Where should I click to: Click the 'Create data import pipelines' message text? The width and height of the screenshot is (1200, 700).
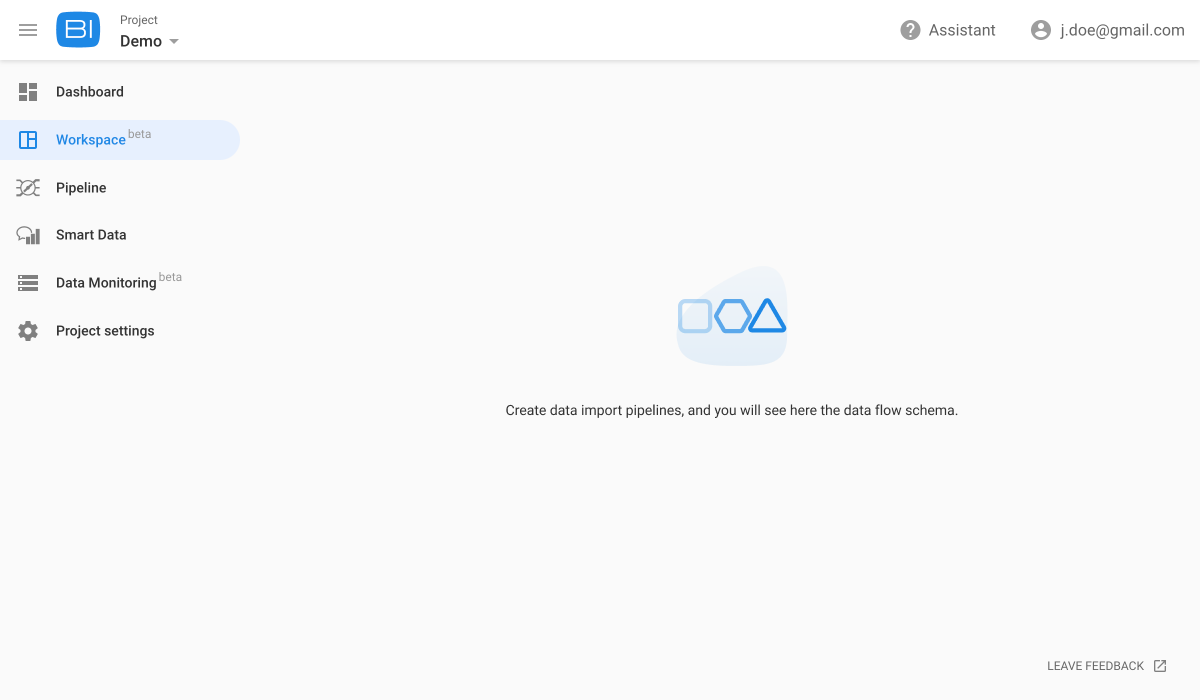click(x=732, y=410)
